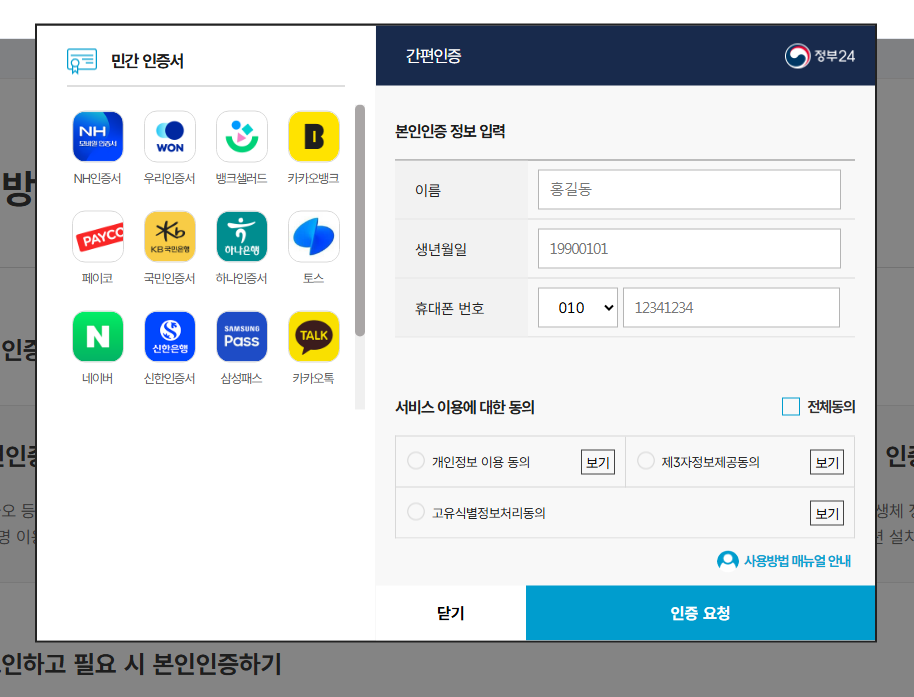Click the 닫기 button
The width and height of the screenshot is (914, 697).
[449, 613]
